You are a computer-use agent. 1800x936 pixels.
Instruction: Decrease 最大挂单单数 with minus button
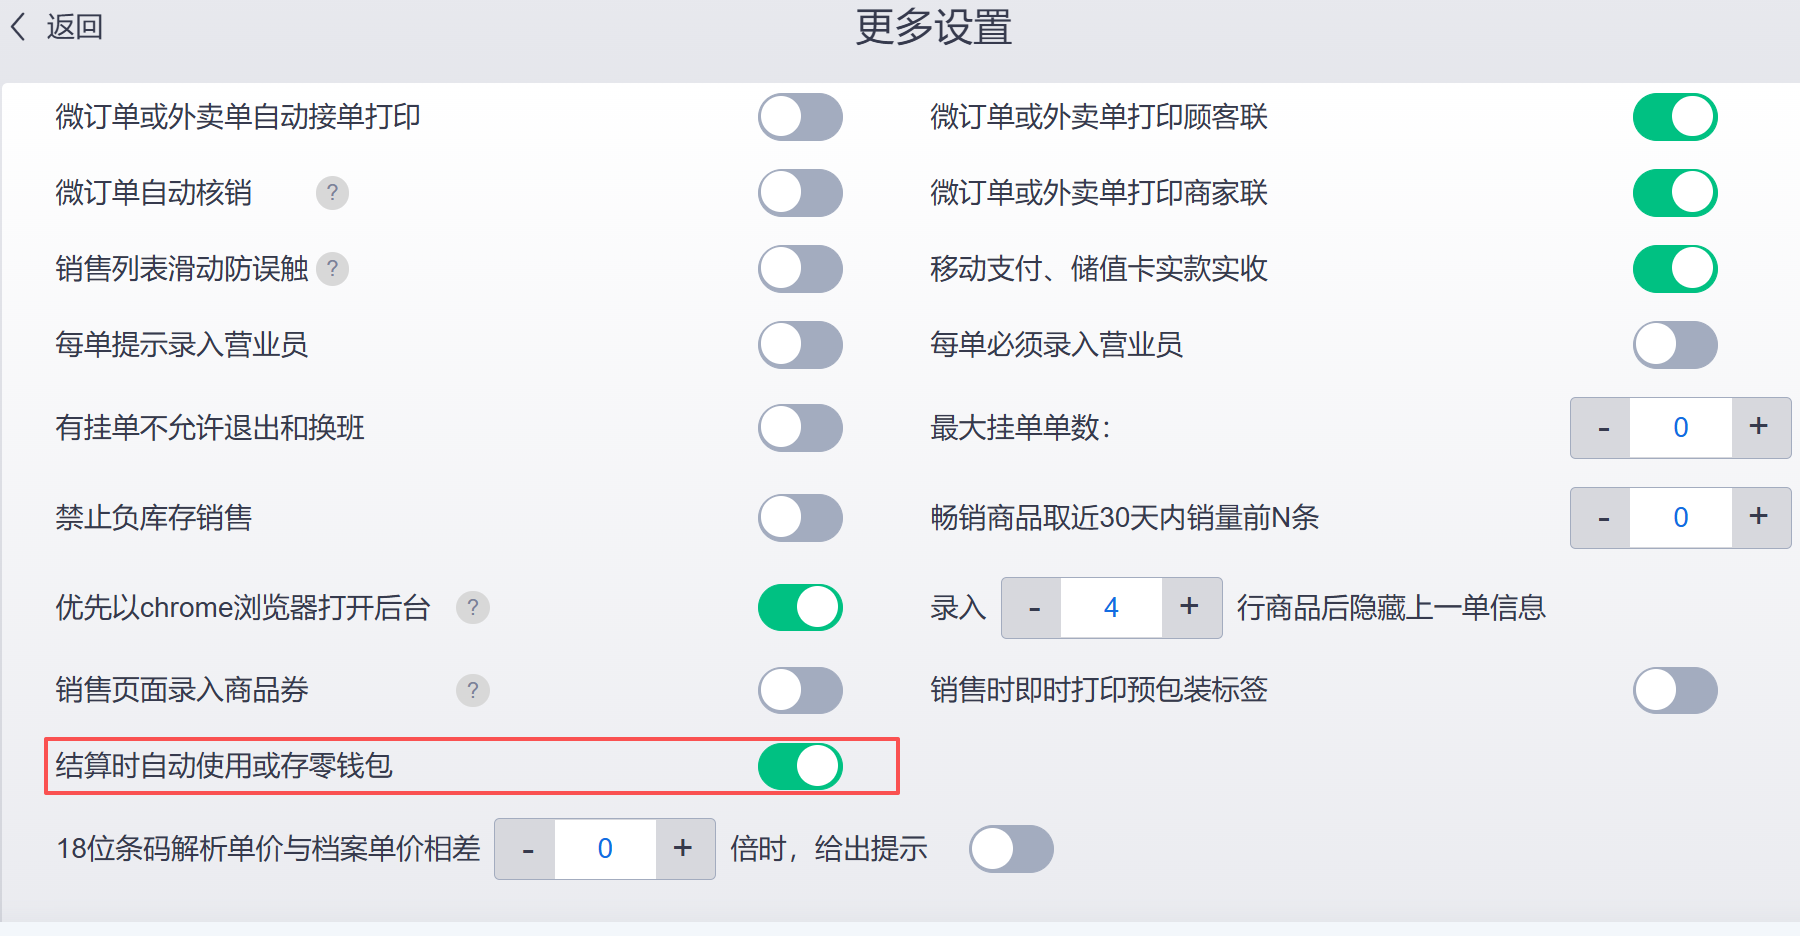pos(1603,428)
